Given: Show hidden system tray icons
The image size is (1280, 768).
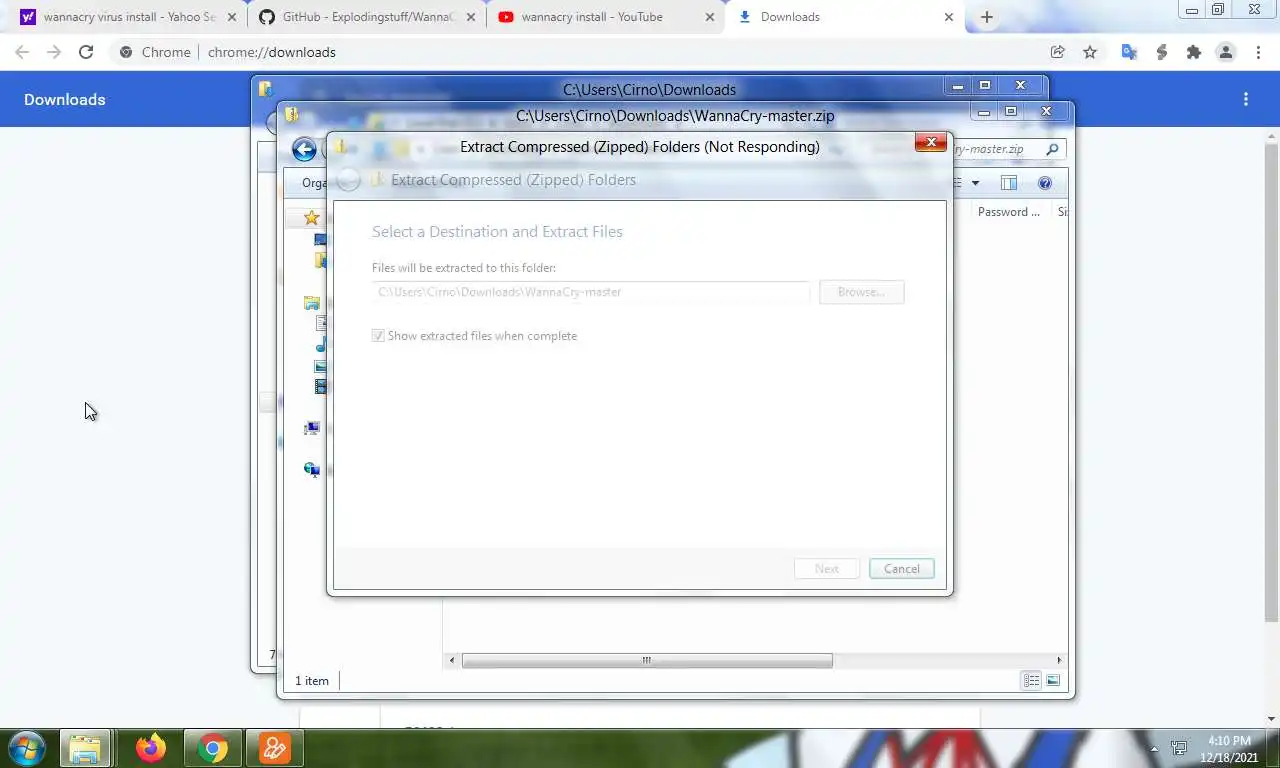Looking at the screenshot, I should click(x=1155, y=749).
